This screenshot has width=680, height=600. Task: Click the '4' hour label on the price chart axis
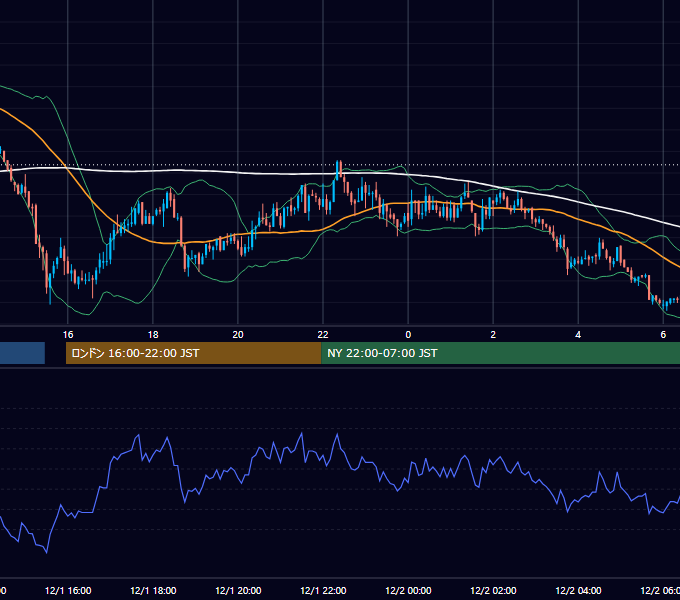tap(578, 335)
